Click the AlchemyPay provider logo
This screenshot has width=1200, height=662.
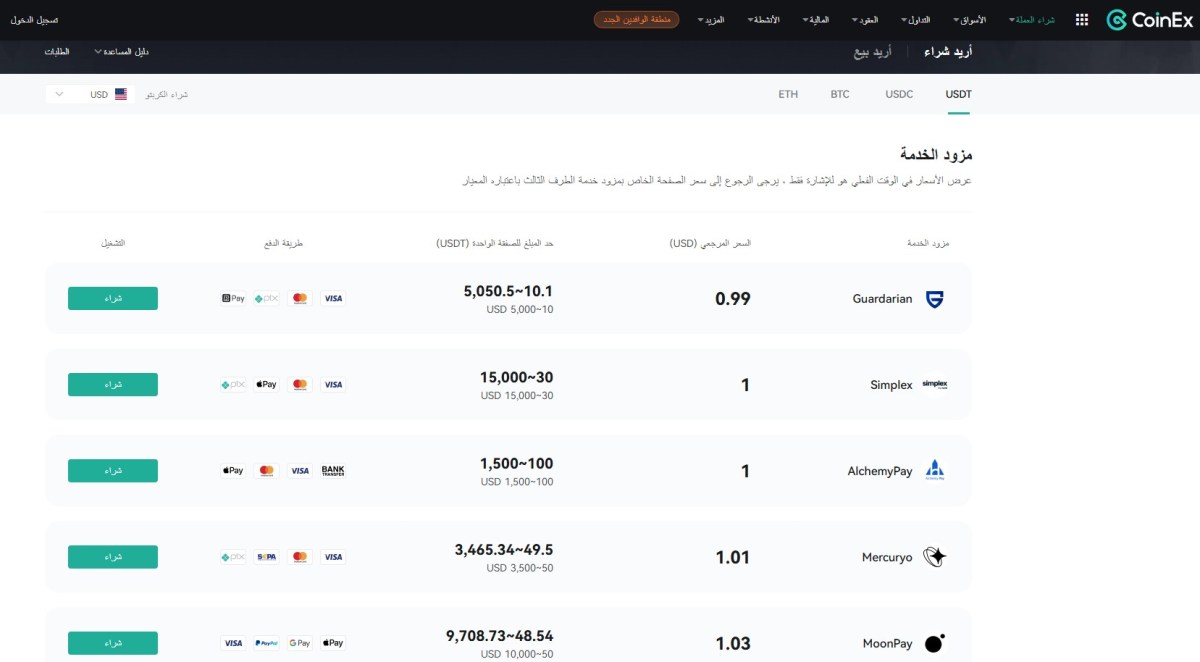pos(934,471)
